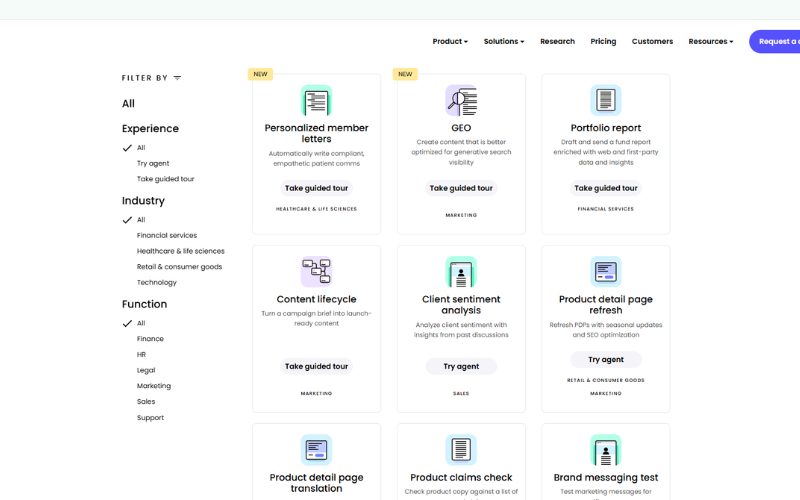Viewport: 800px width, 500px height.
Task: Click the Portfolio report document icon
Action: (x=606, y=101)
